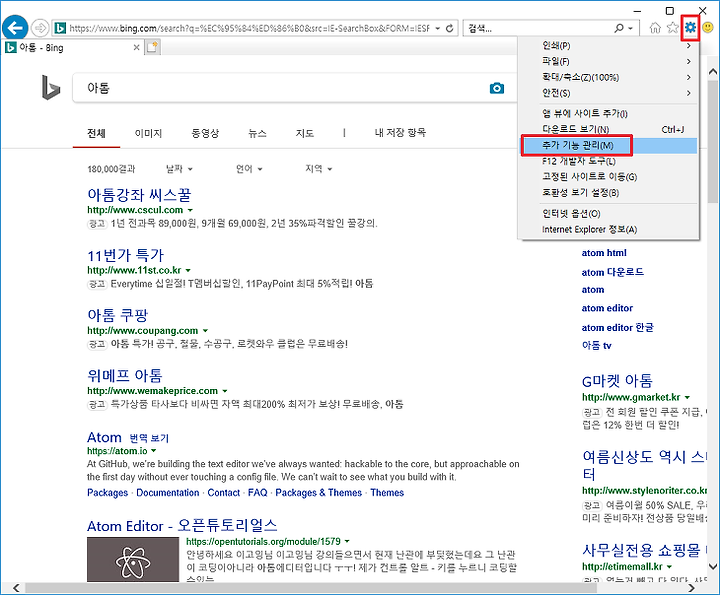
Task: Open address bar autocomplete dropdown arrow
Action: (x=438, y=28)
